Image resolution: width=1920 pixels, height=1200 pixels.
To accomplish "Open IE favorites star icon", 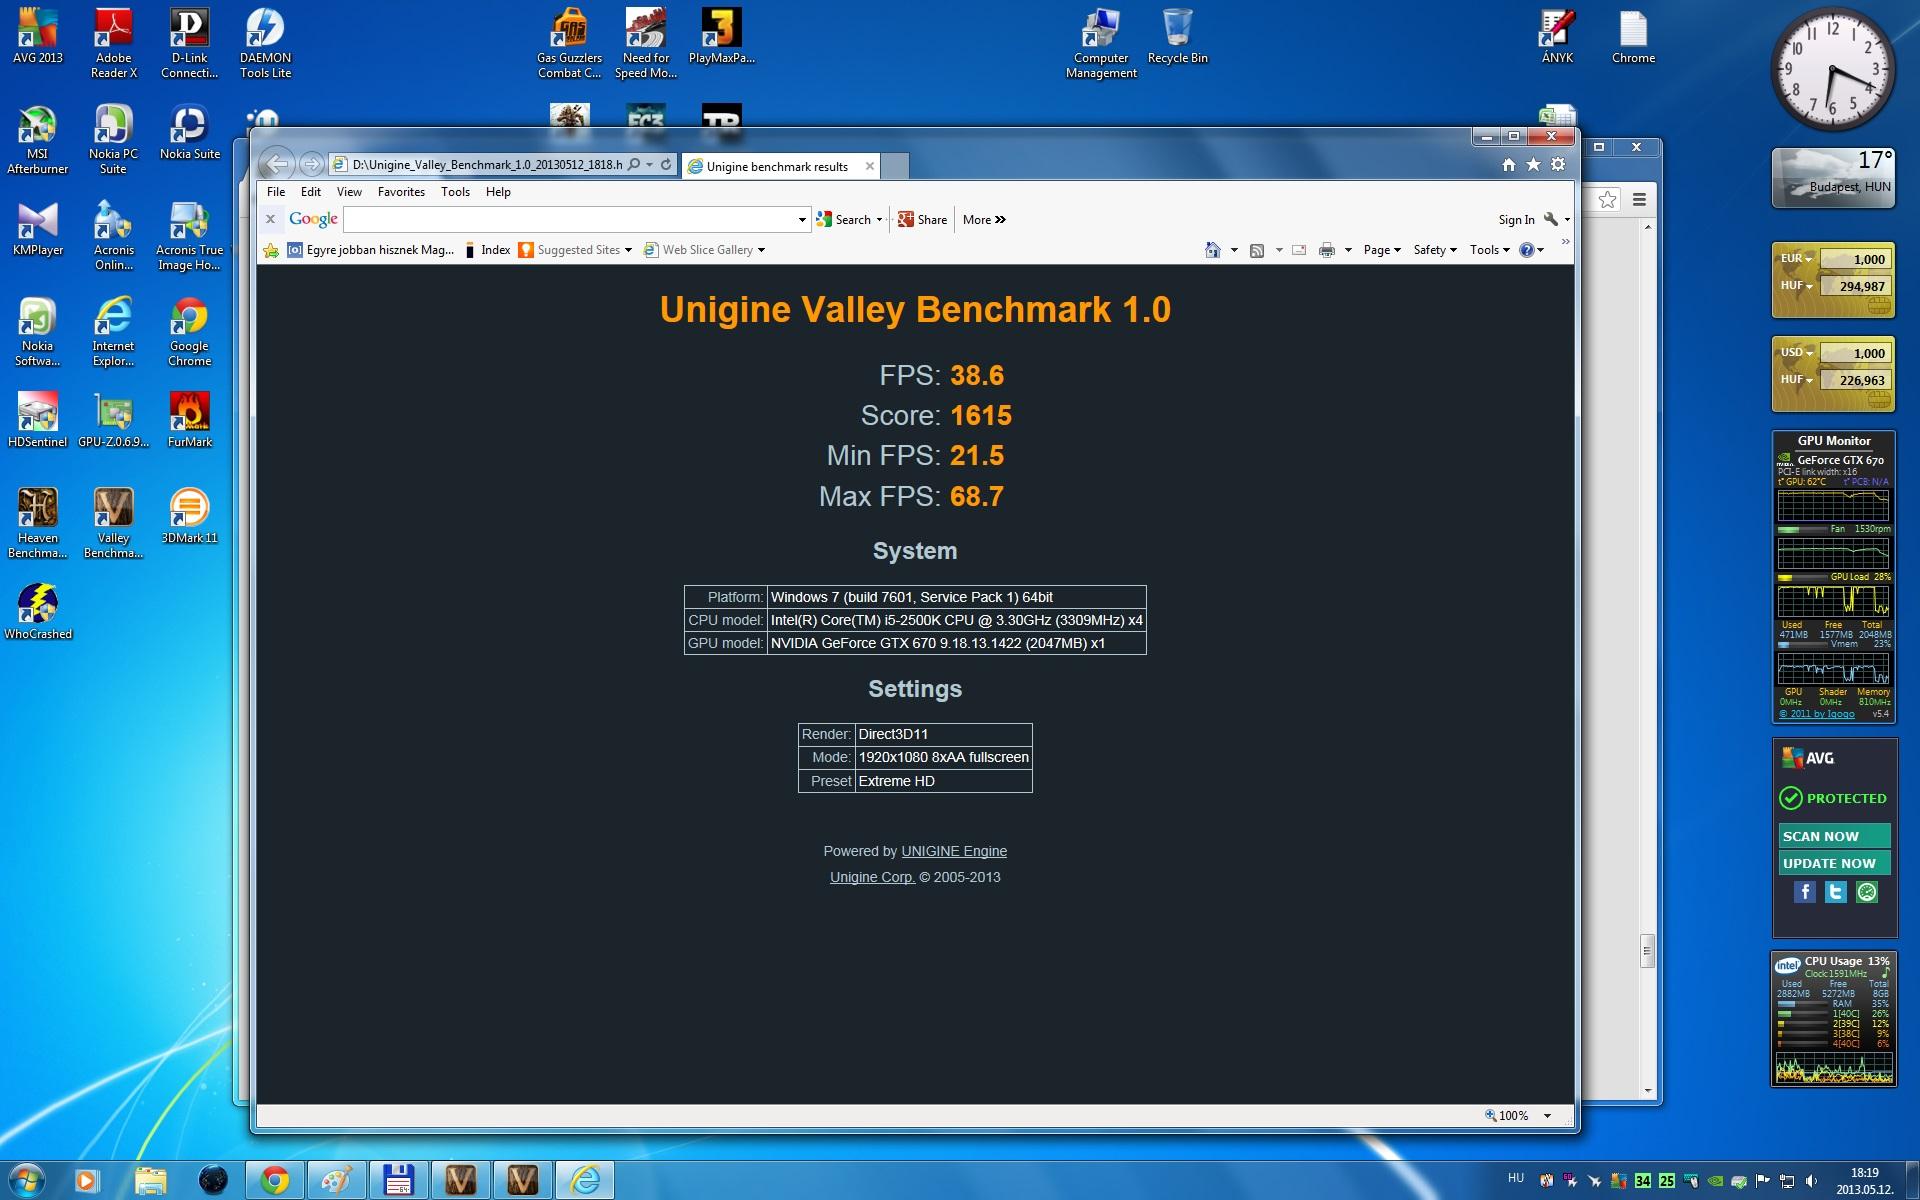I will coord(1533,165).
